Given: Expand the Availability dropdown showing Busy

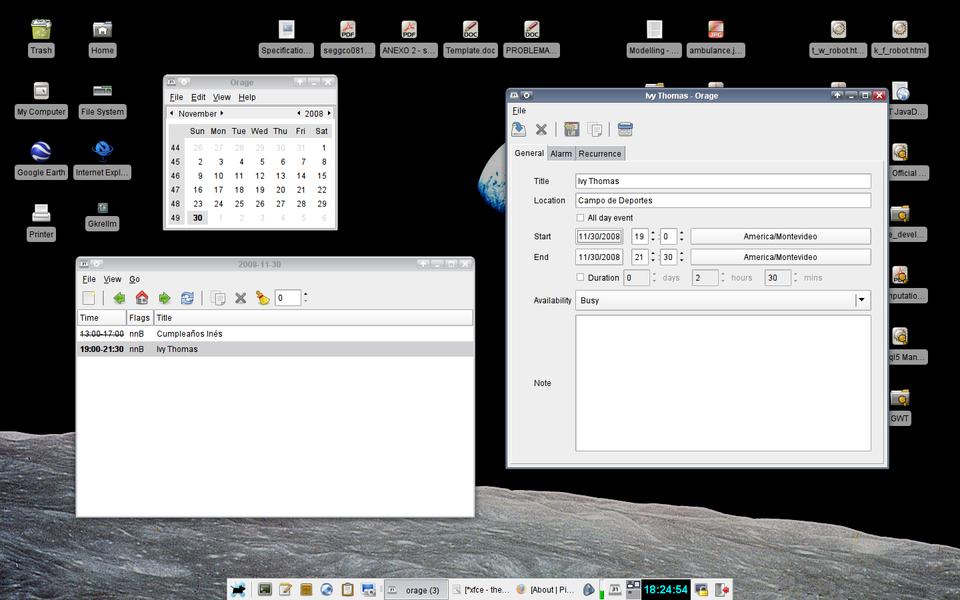Looking at the screenshot, I should point(861,300).
